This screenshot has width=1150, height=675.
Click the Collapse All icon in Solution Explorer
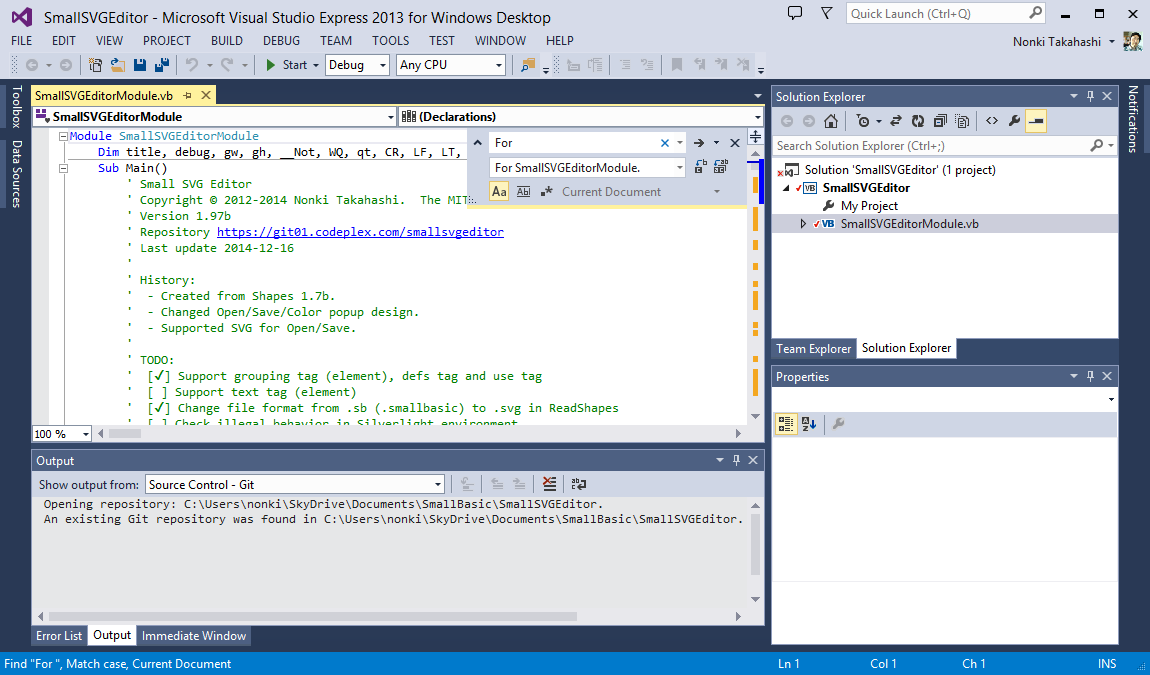tap(940, 121)
